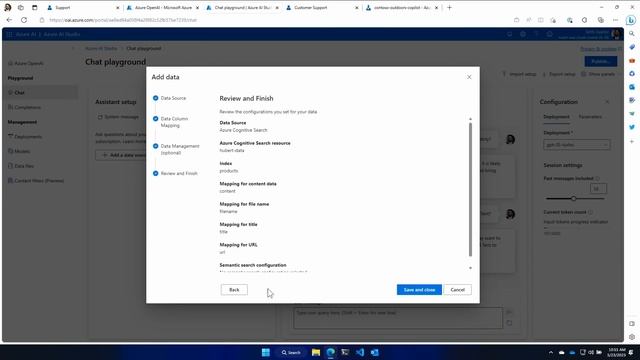Click Past messages included slider
Image resolution: width=640 pixels, height=360 pixels.
pyautogui.click(x=575, y=199)
